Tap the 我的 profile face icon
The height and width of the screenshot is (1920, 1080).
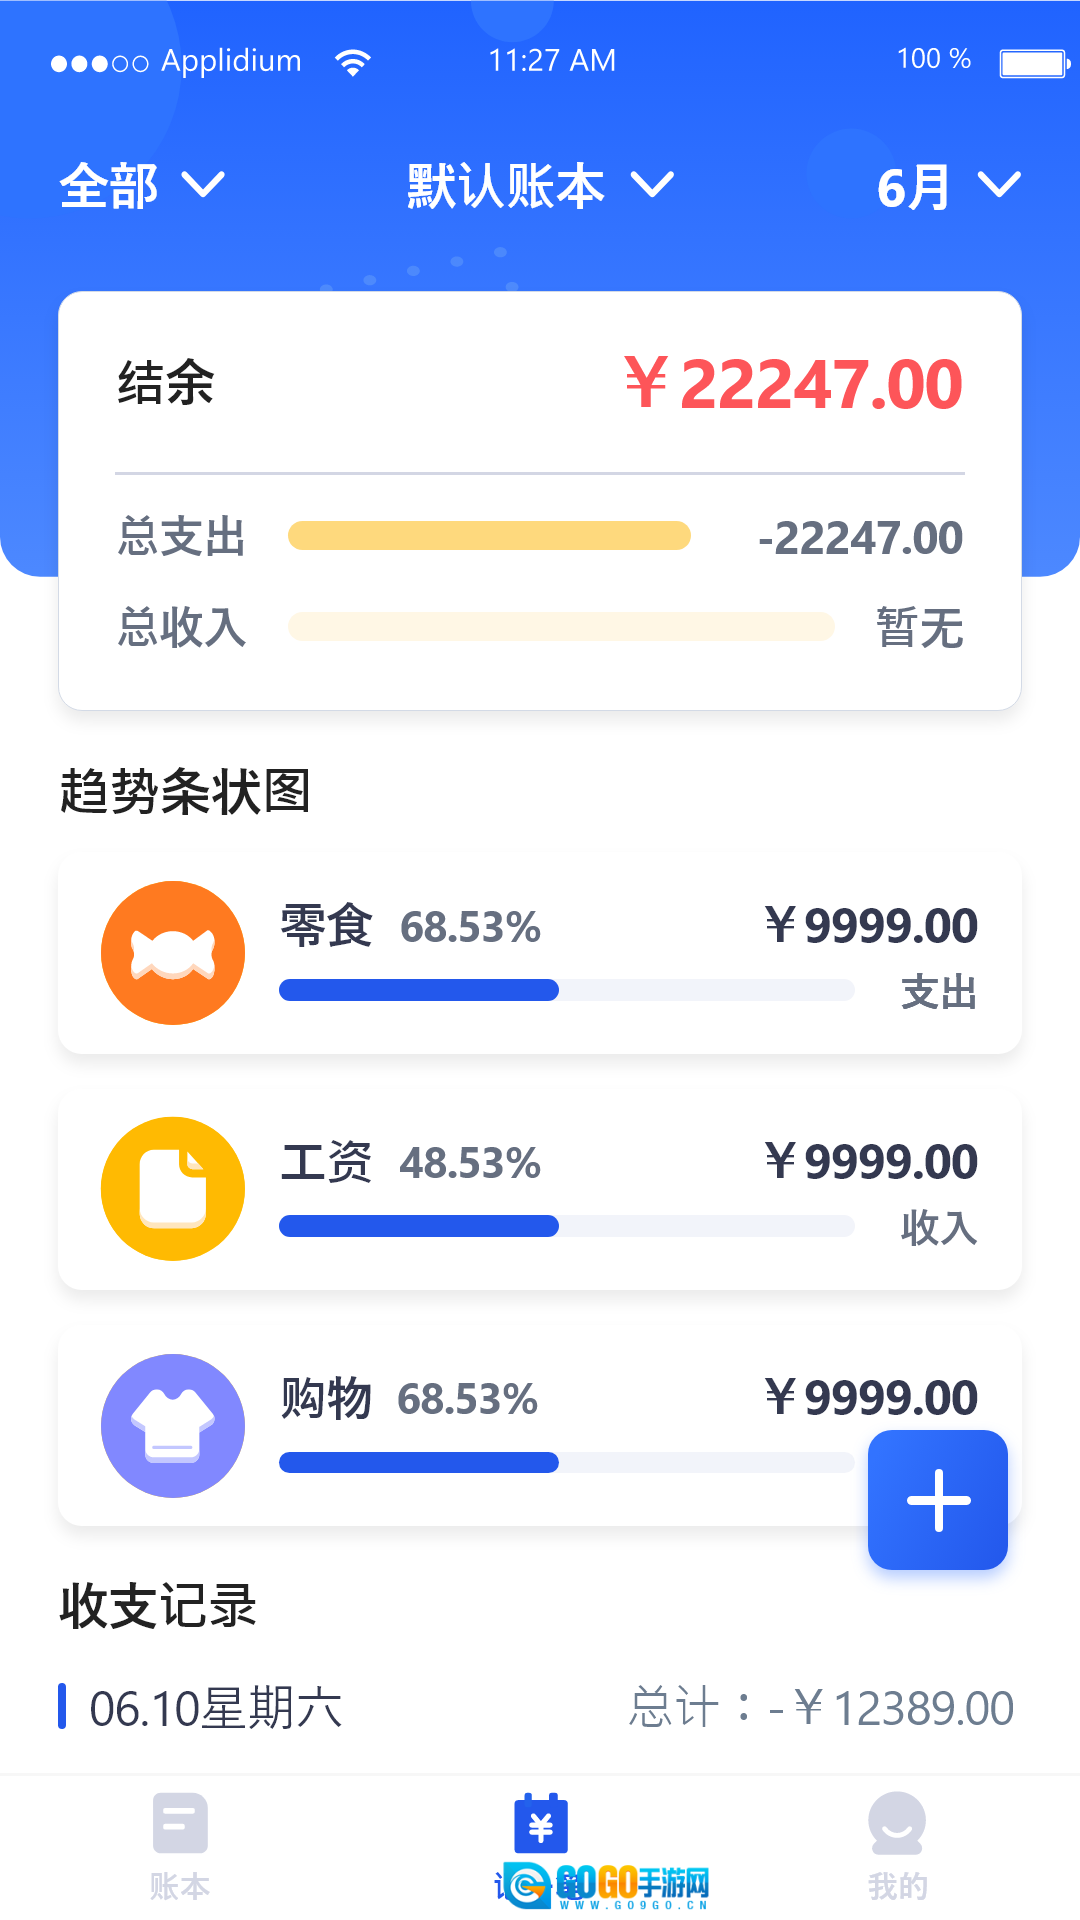click(897, 1823)
